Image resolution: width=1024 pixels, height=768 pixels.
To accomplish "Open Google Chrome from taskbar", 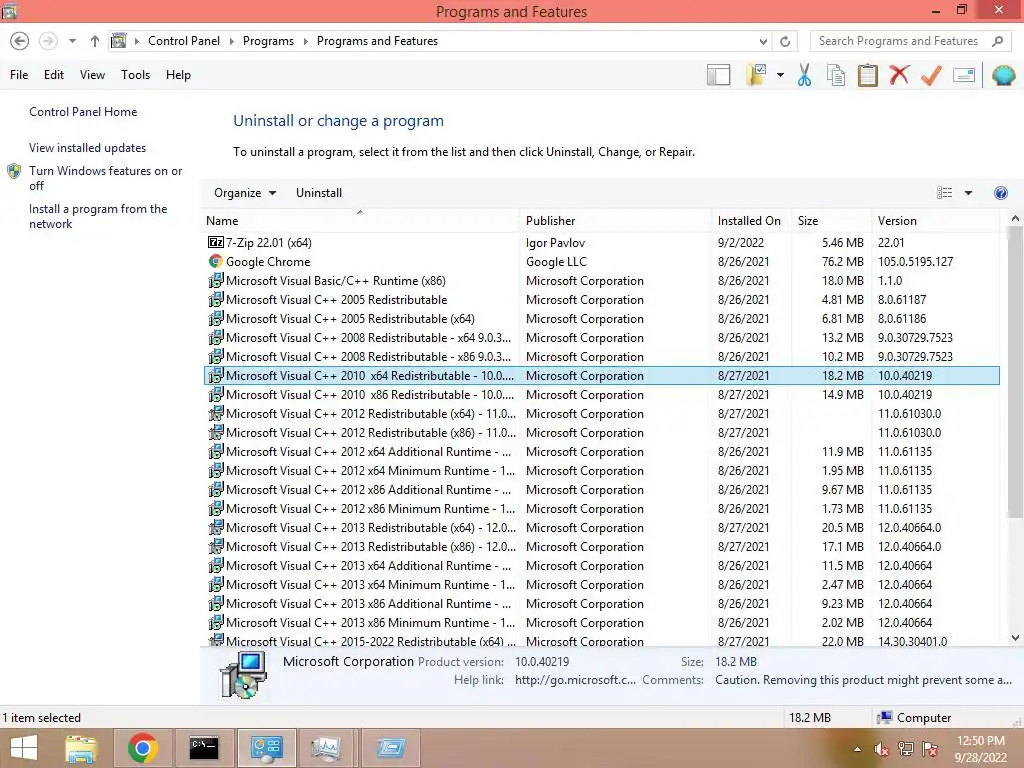I will click(x=142, y=748).
